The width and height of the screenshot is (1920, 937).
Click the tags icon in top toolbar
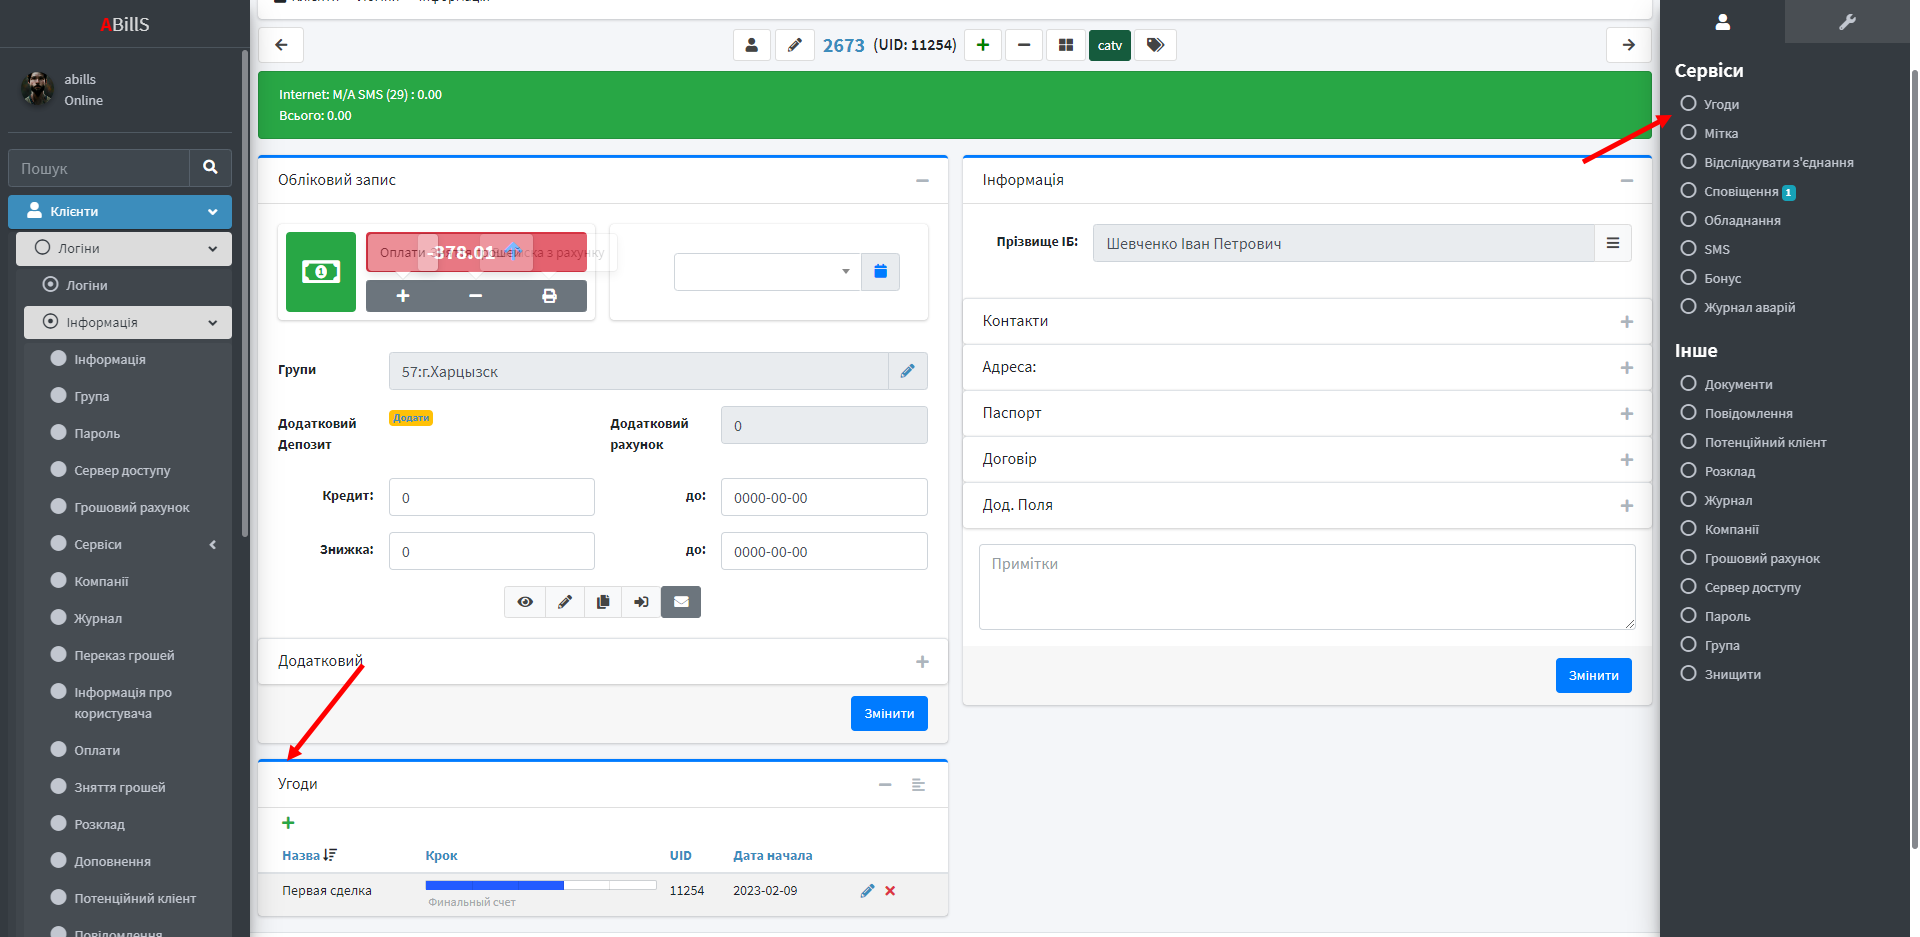(x=1155, y=45)
